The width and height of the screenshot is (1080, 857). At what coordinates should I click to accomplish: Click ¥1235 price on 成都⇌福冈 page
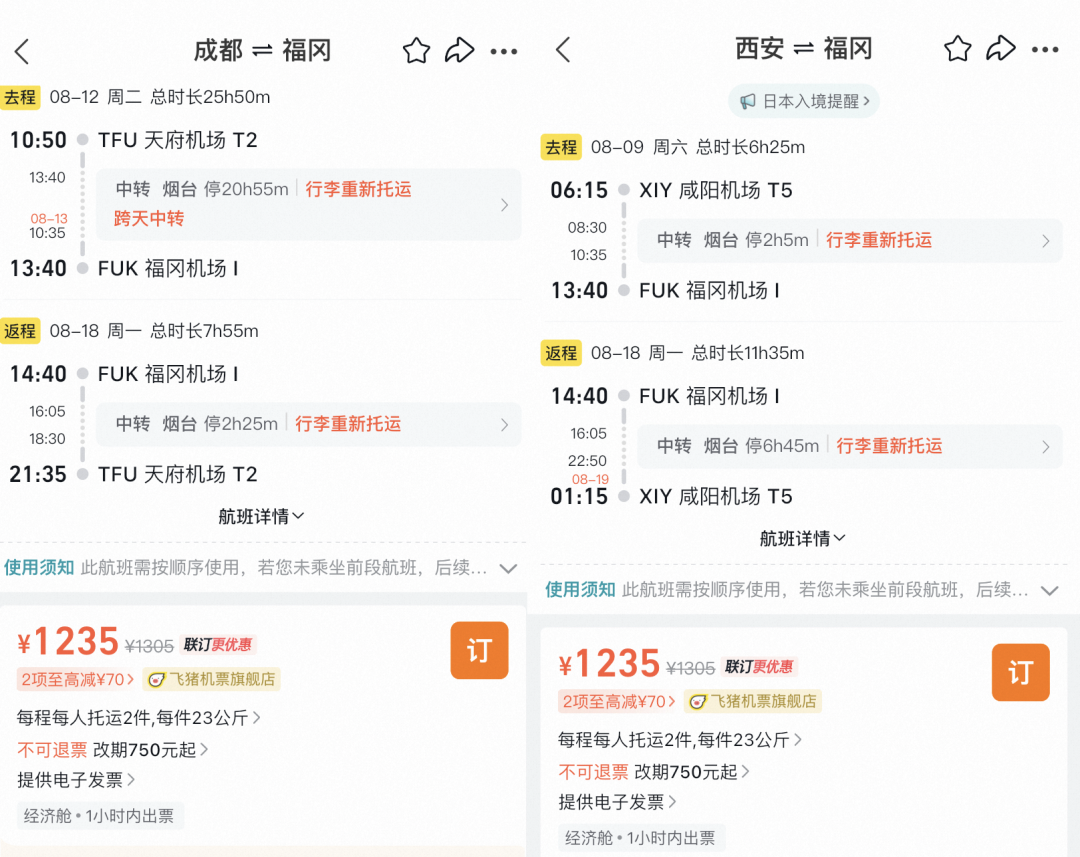[x=68, y=642]
